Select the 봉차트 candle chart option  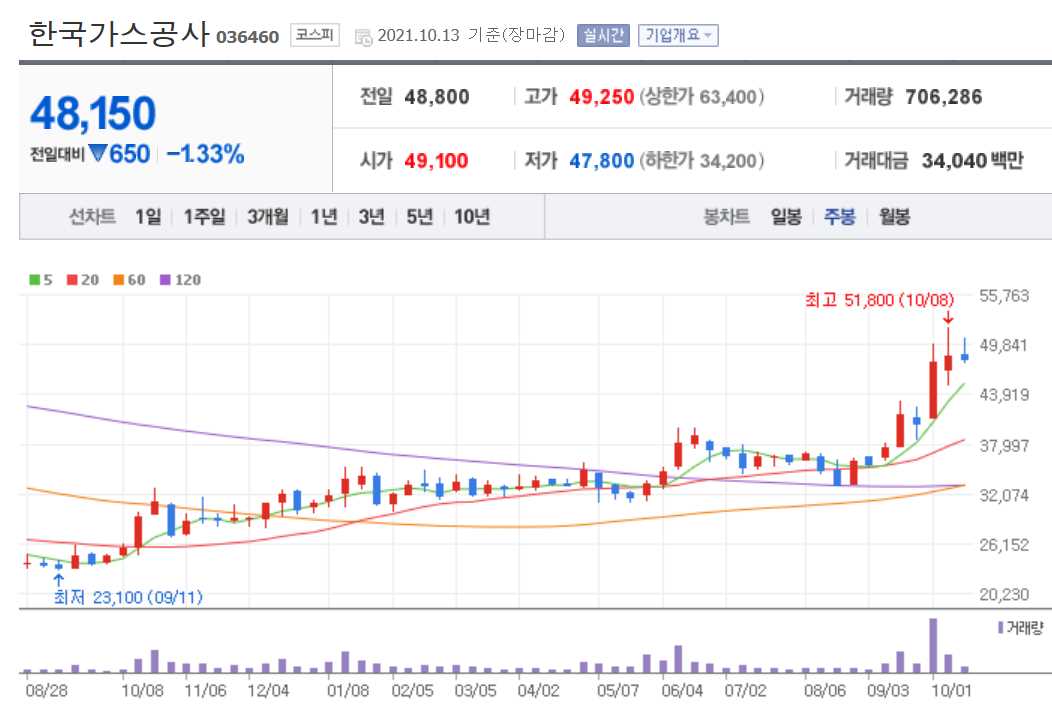tap(729, 216)
